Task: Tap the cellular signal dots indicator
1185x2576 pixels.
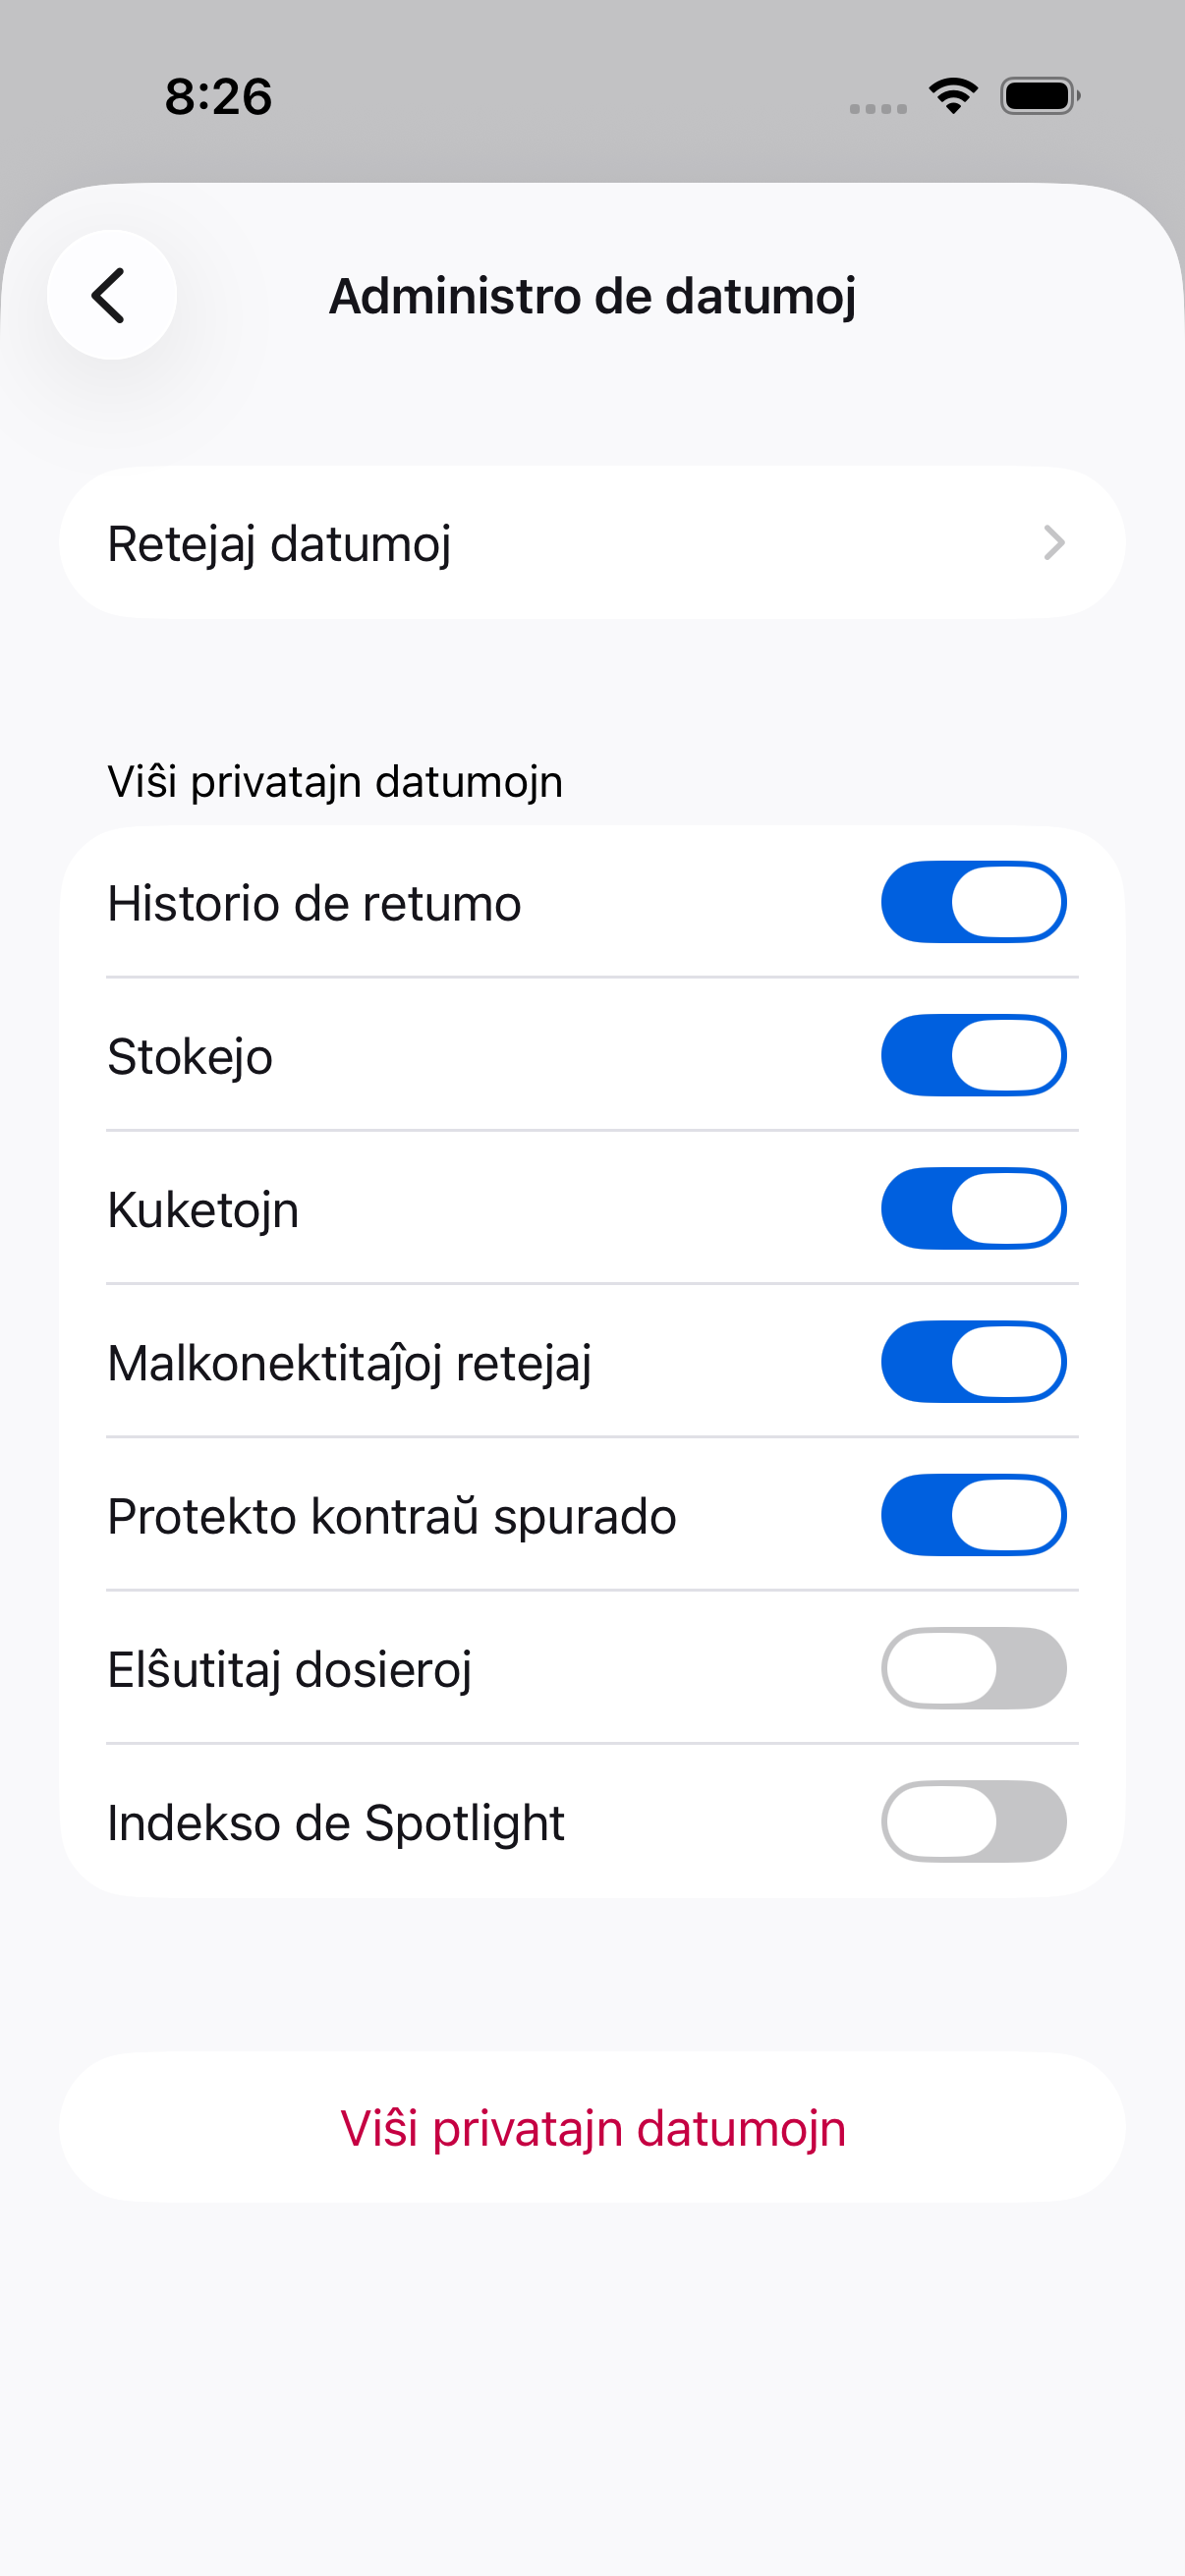Action: click(878, 108)
